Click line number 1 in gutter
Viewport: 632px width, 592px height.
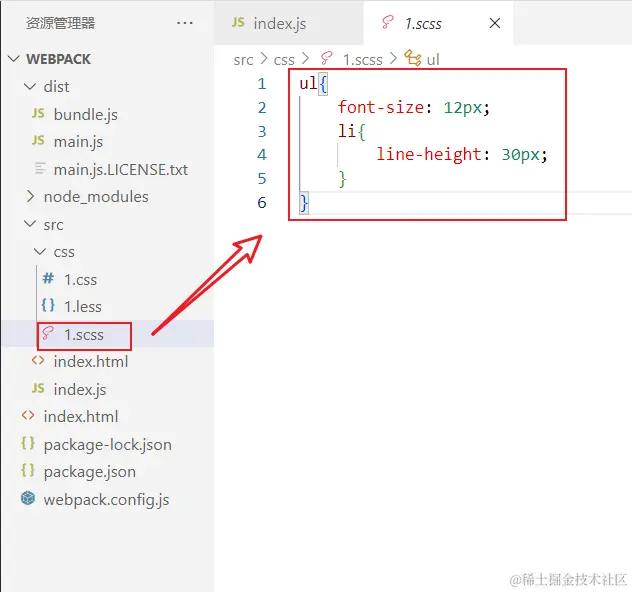(x=262, y=84)
